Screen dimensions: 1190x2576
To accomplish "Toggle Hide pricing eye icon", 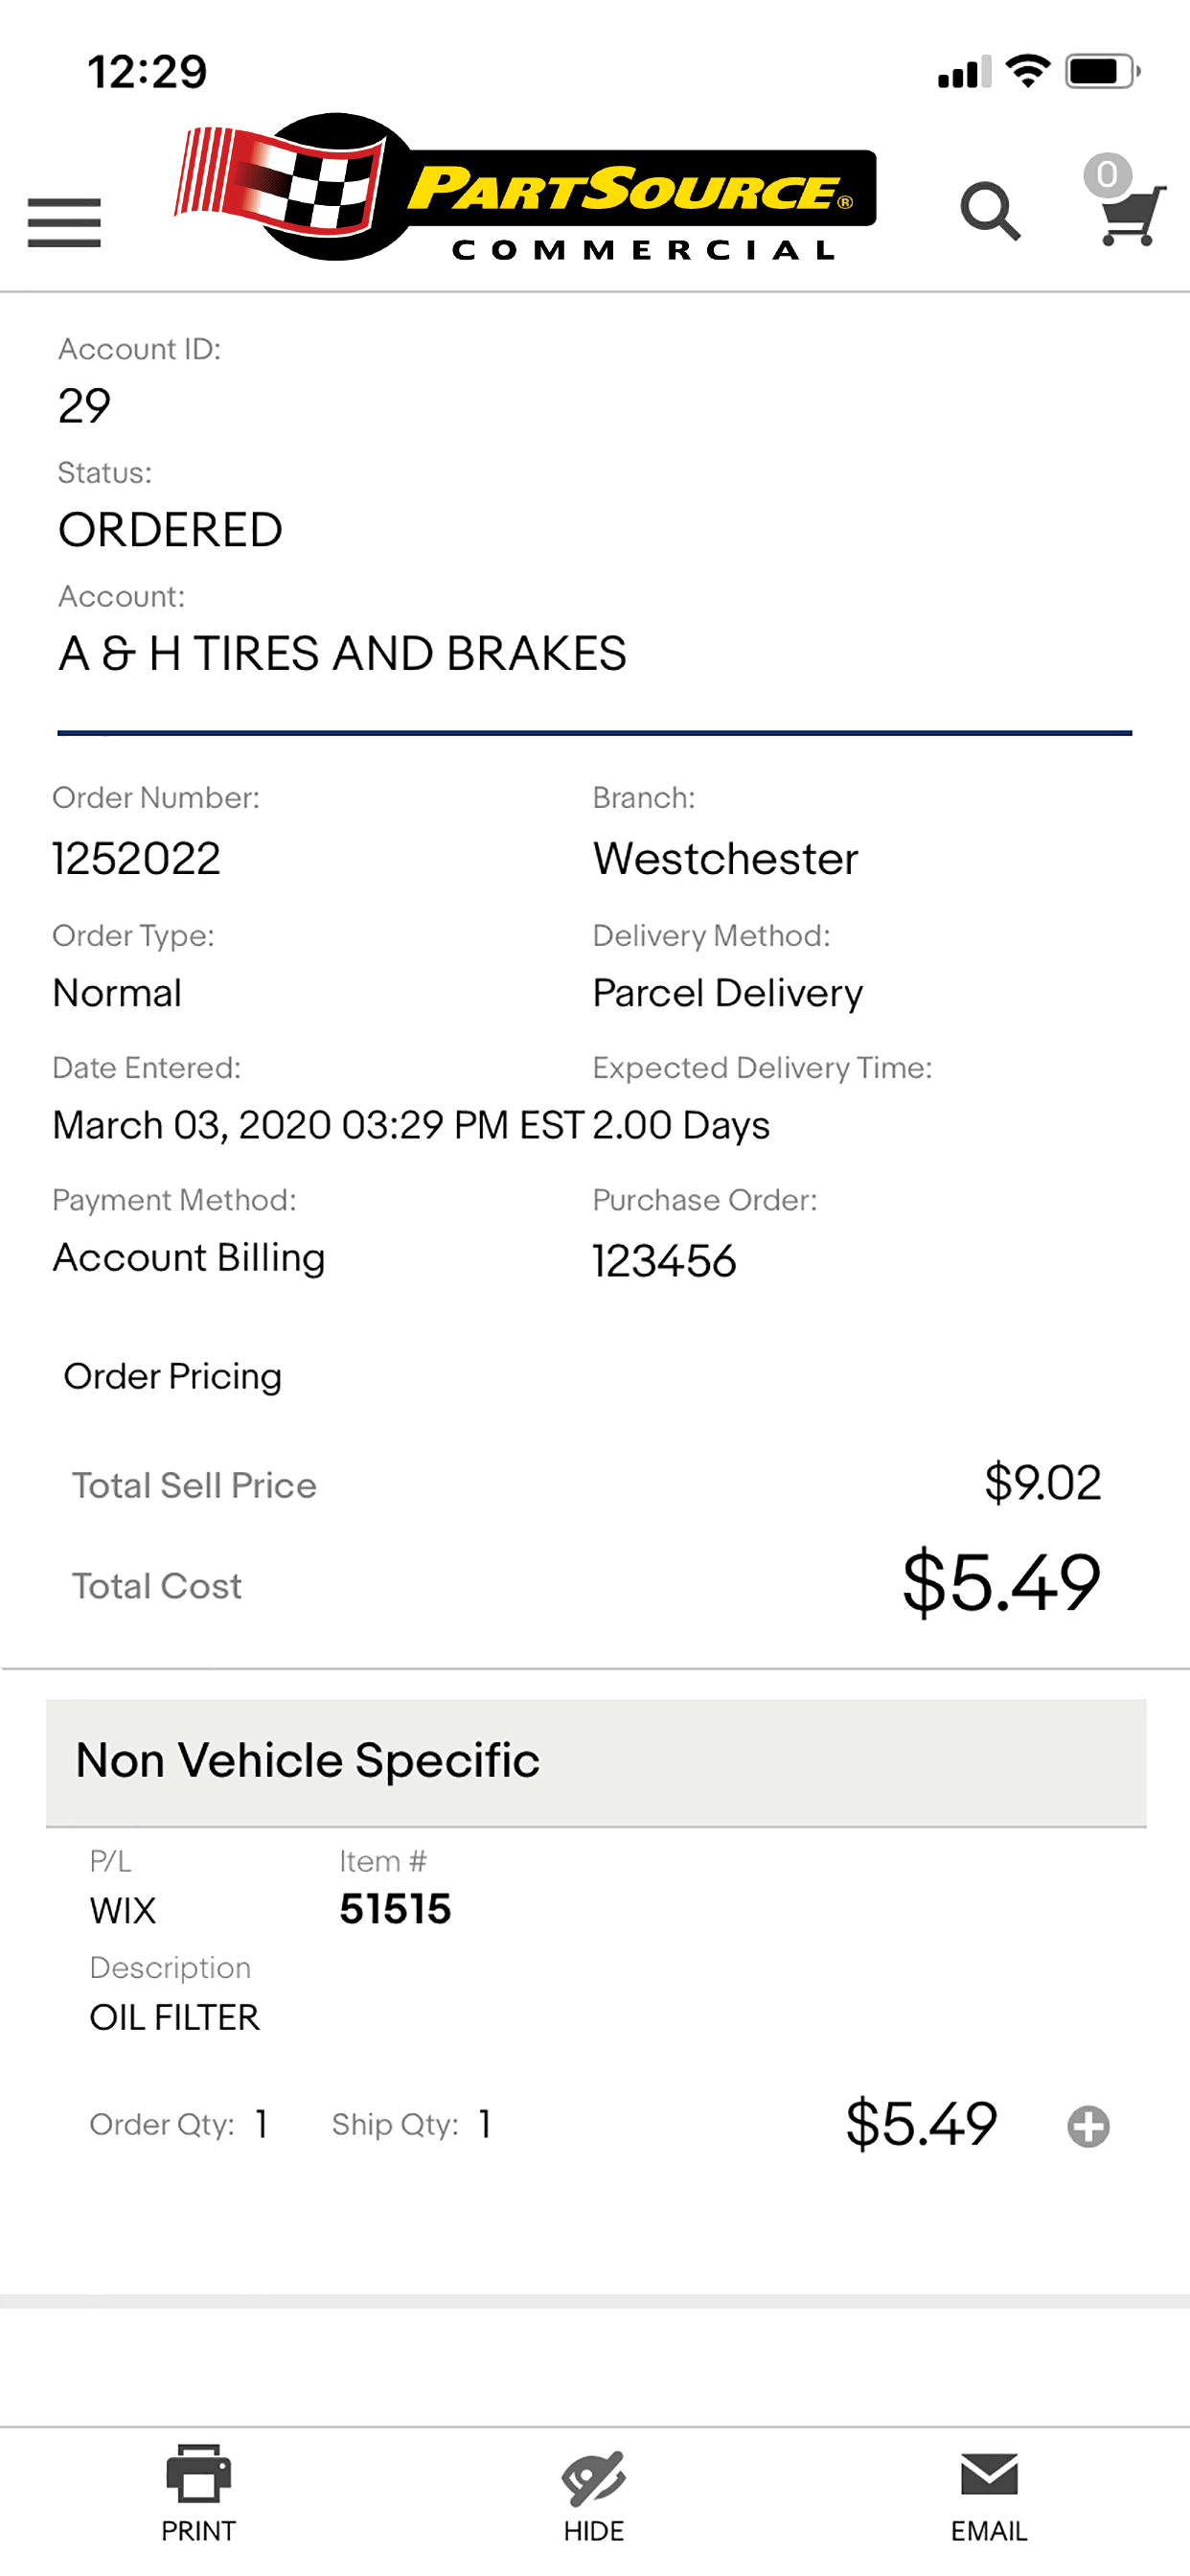I will (x=594, y=2478).
